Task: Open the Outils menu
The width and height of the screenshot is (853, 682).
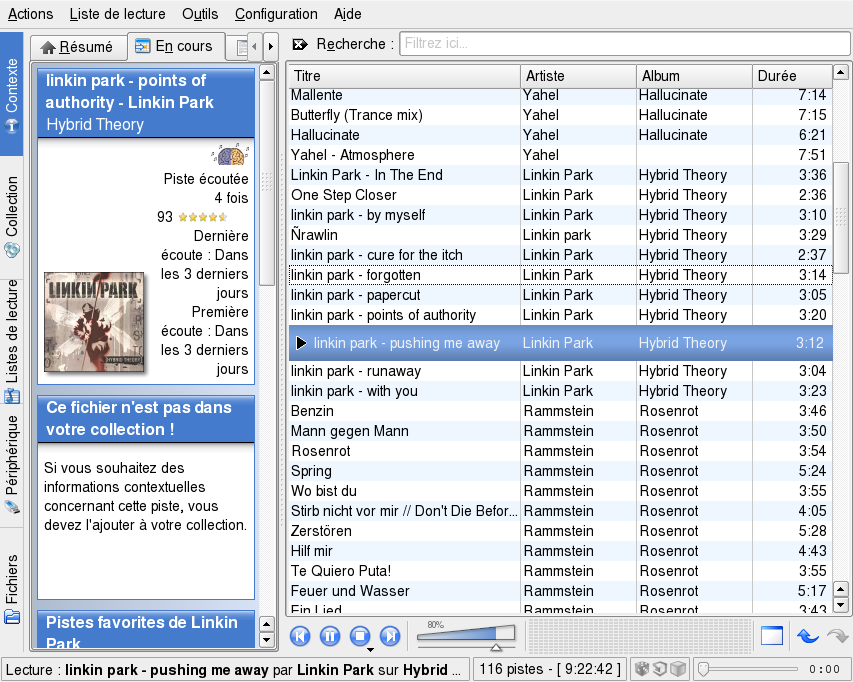Action: coord(200,14)
